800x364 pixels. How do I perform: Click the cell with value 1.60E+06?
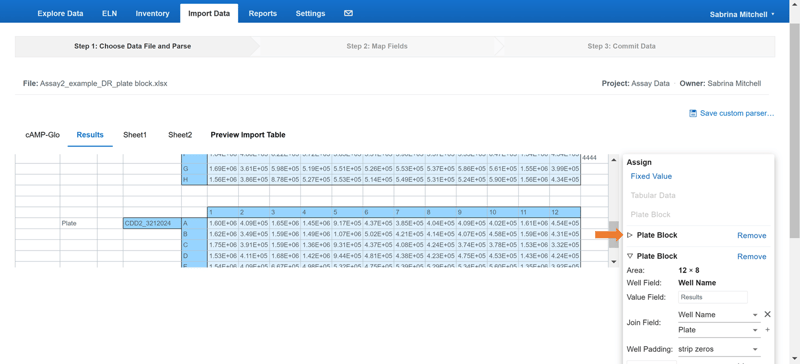coord(223,223)
